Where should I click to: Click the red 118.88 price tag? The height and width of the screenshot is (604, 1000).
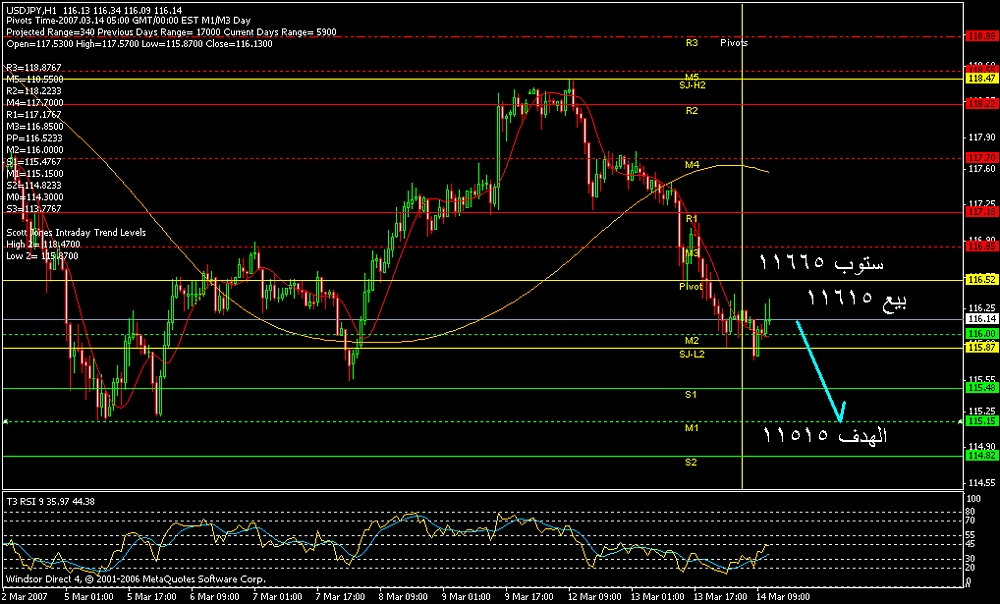979,36
